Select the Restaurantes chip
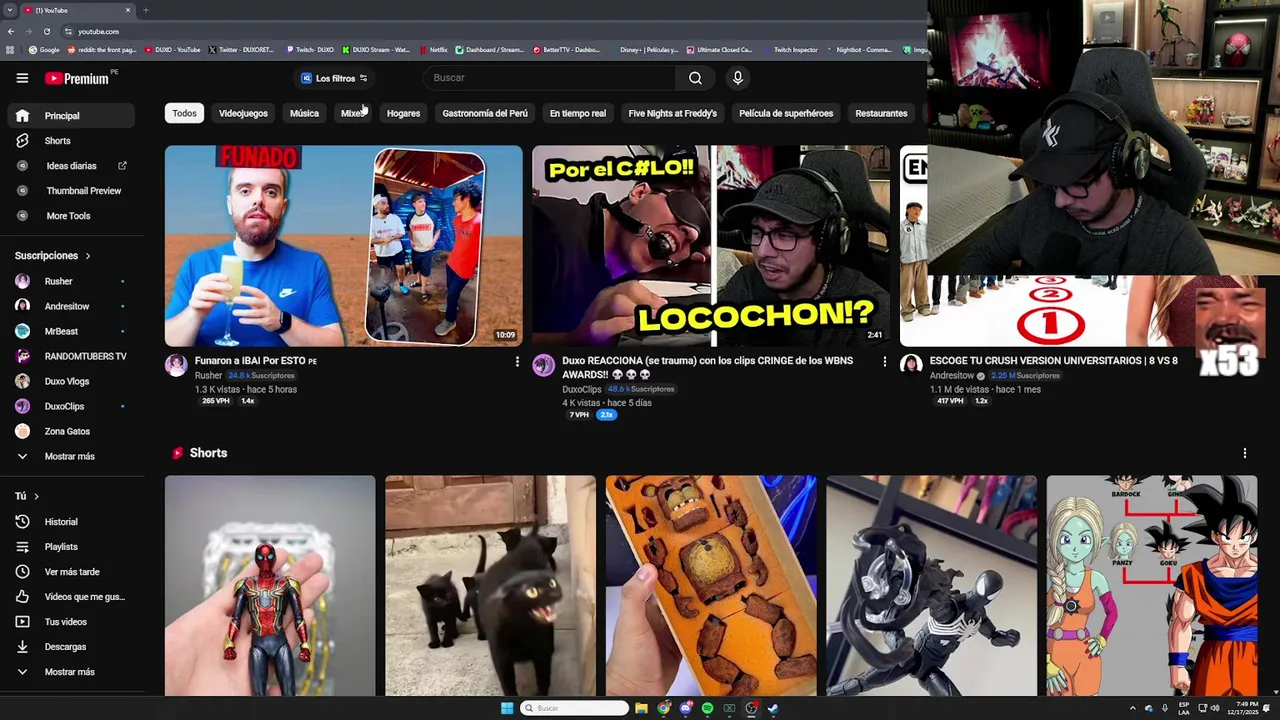 point(881,114)
